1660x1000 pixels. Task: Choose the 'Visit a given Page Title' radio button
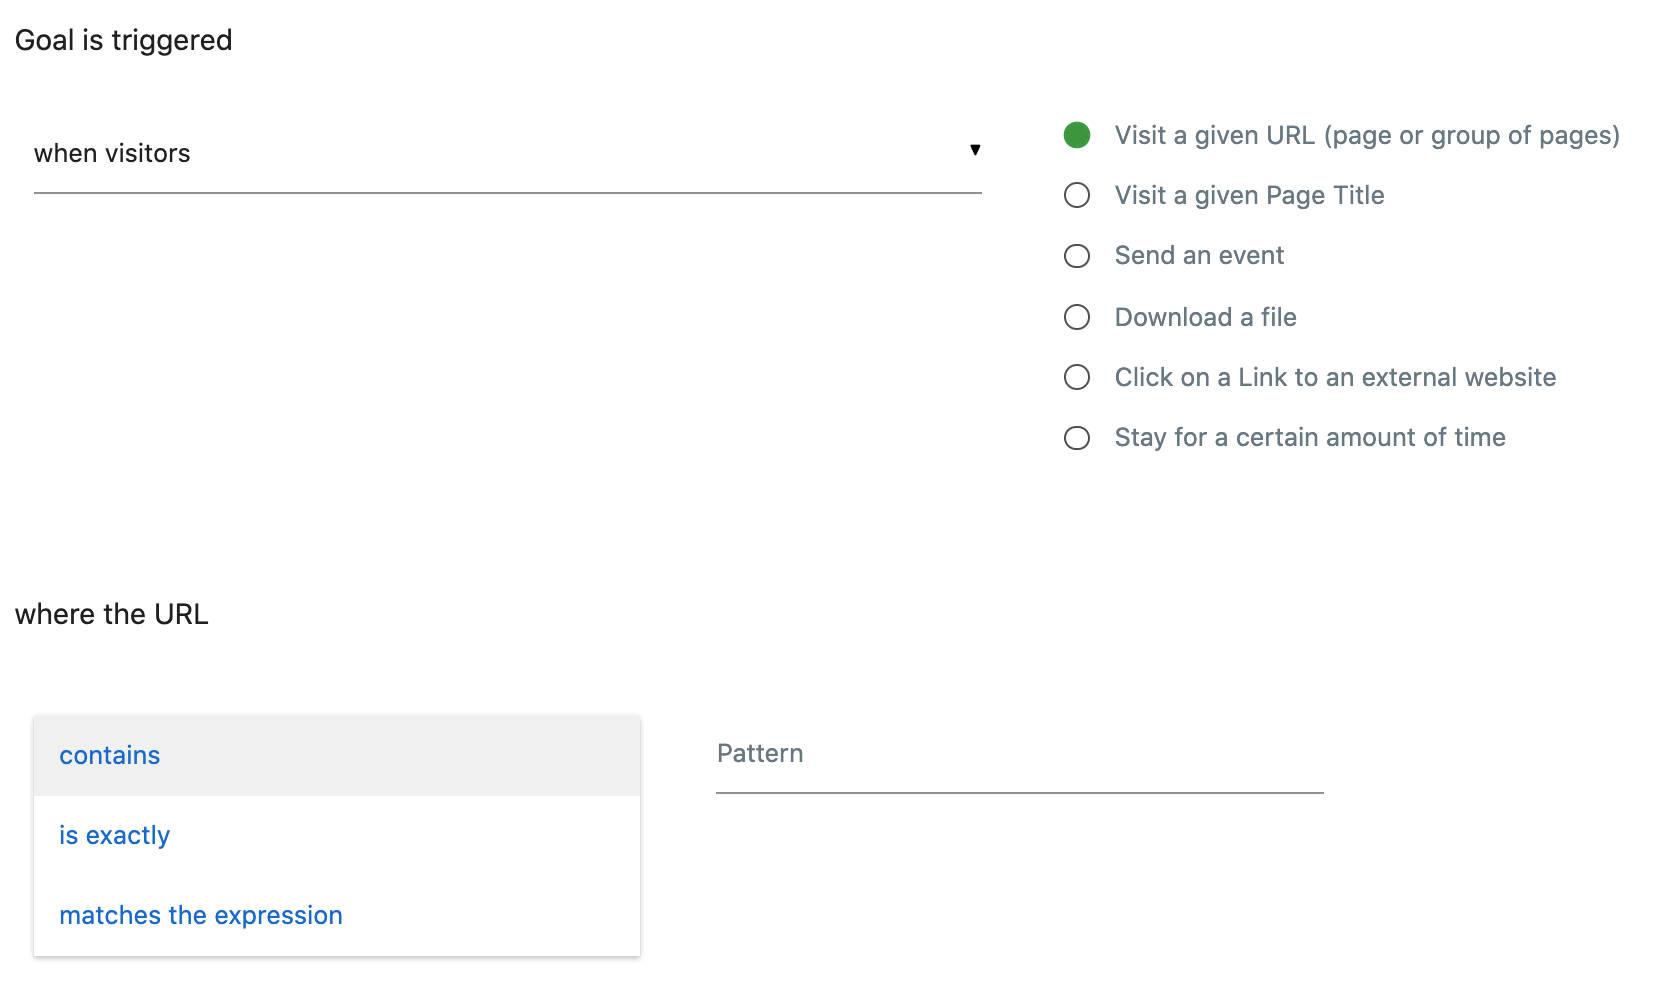click(1077, 195)
